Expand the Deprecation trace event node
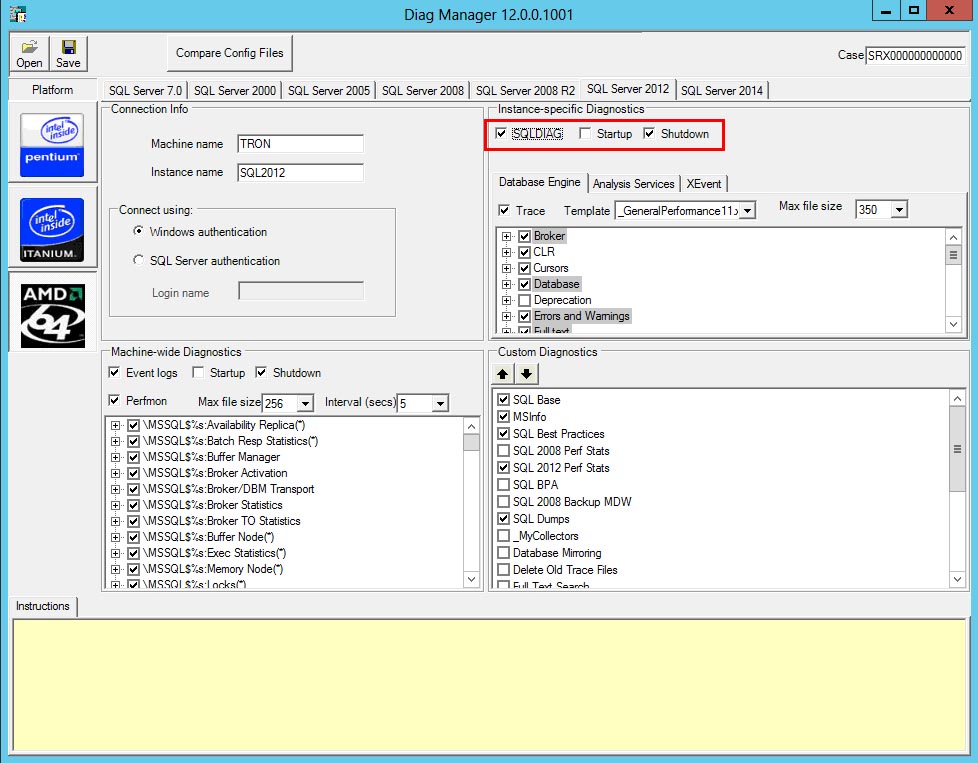The width and height of the screenshot is (978, 763). point(506,300)
